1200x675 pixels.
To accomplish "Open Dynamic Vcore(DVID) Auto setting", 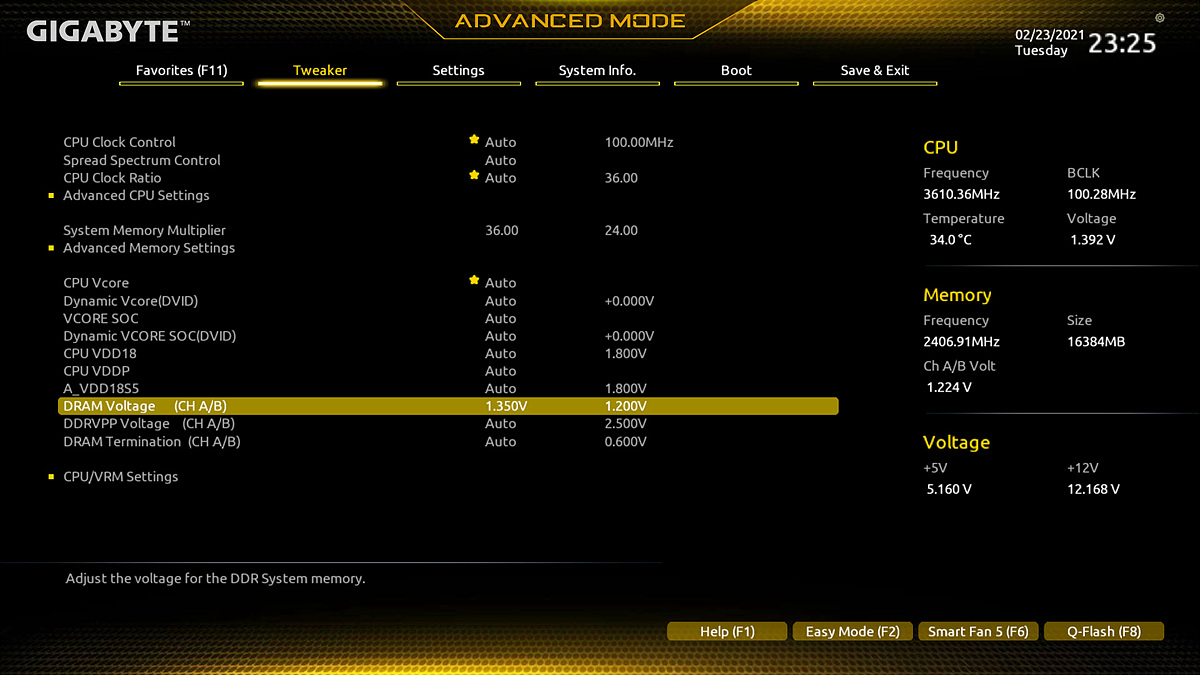I will [x=500, y=301].
